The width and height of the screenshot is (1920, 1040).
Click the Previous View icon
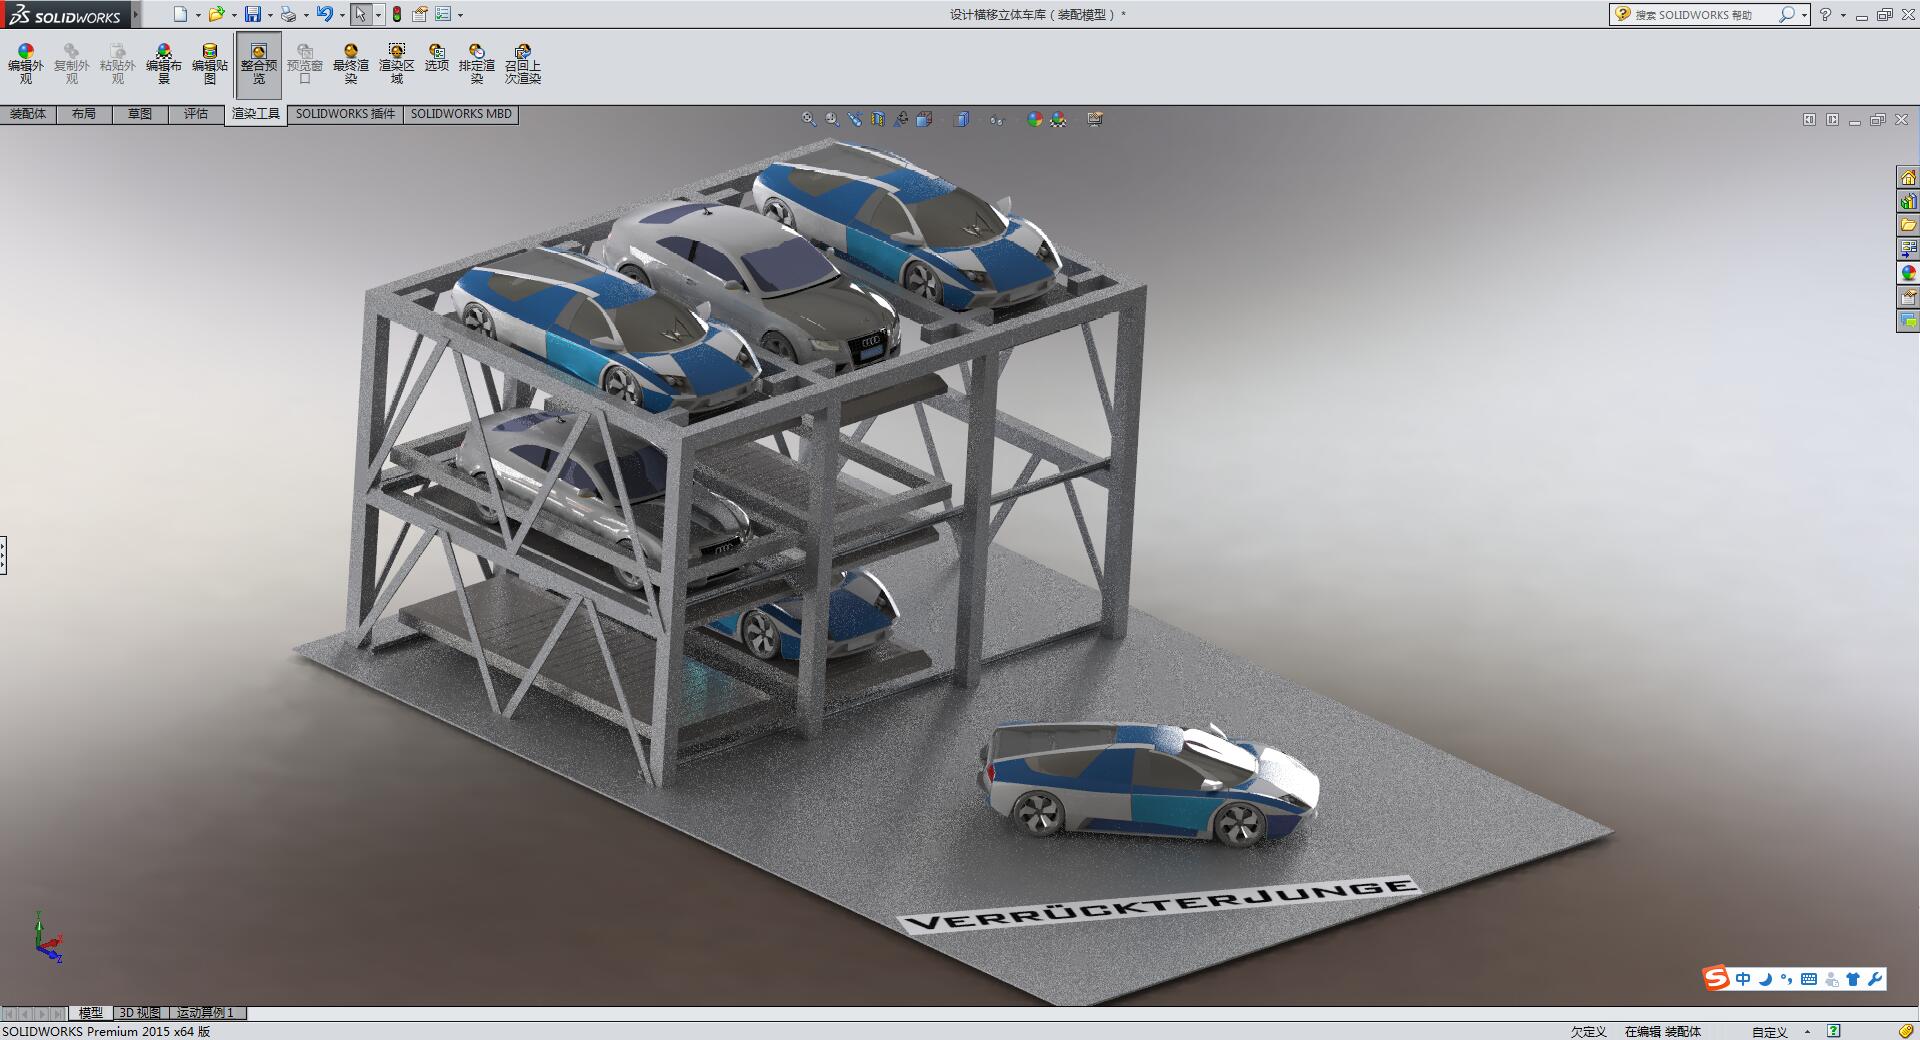point(855,119)
